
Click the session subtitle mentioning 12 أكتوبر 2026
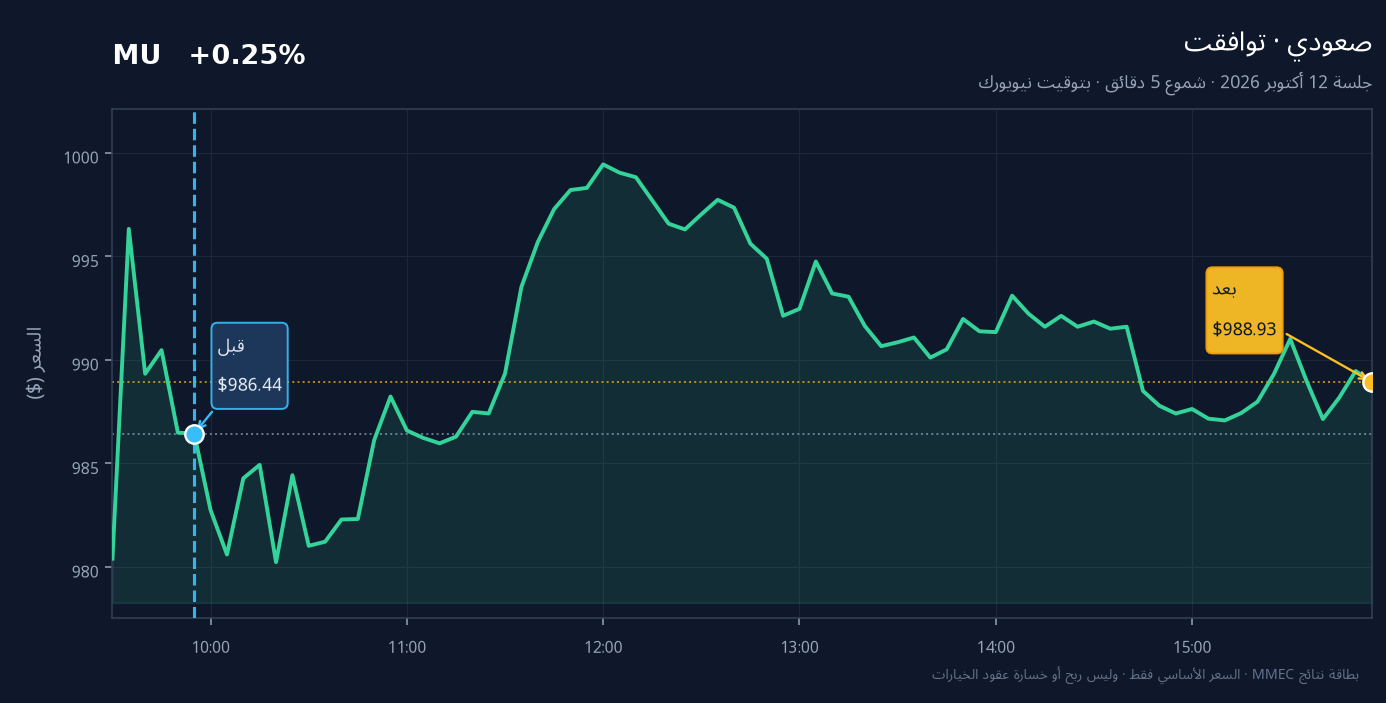pyautogui.click(x=1175, y=83)
